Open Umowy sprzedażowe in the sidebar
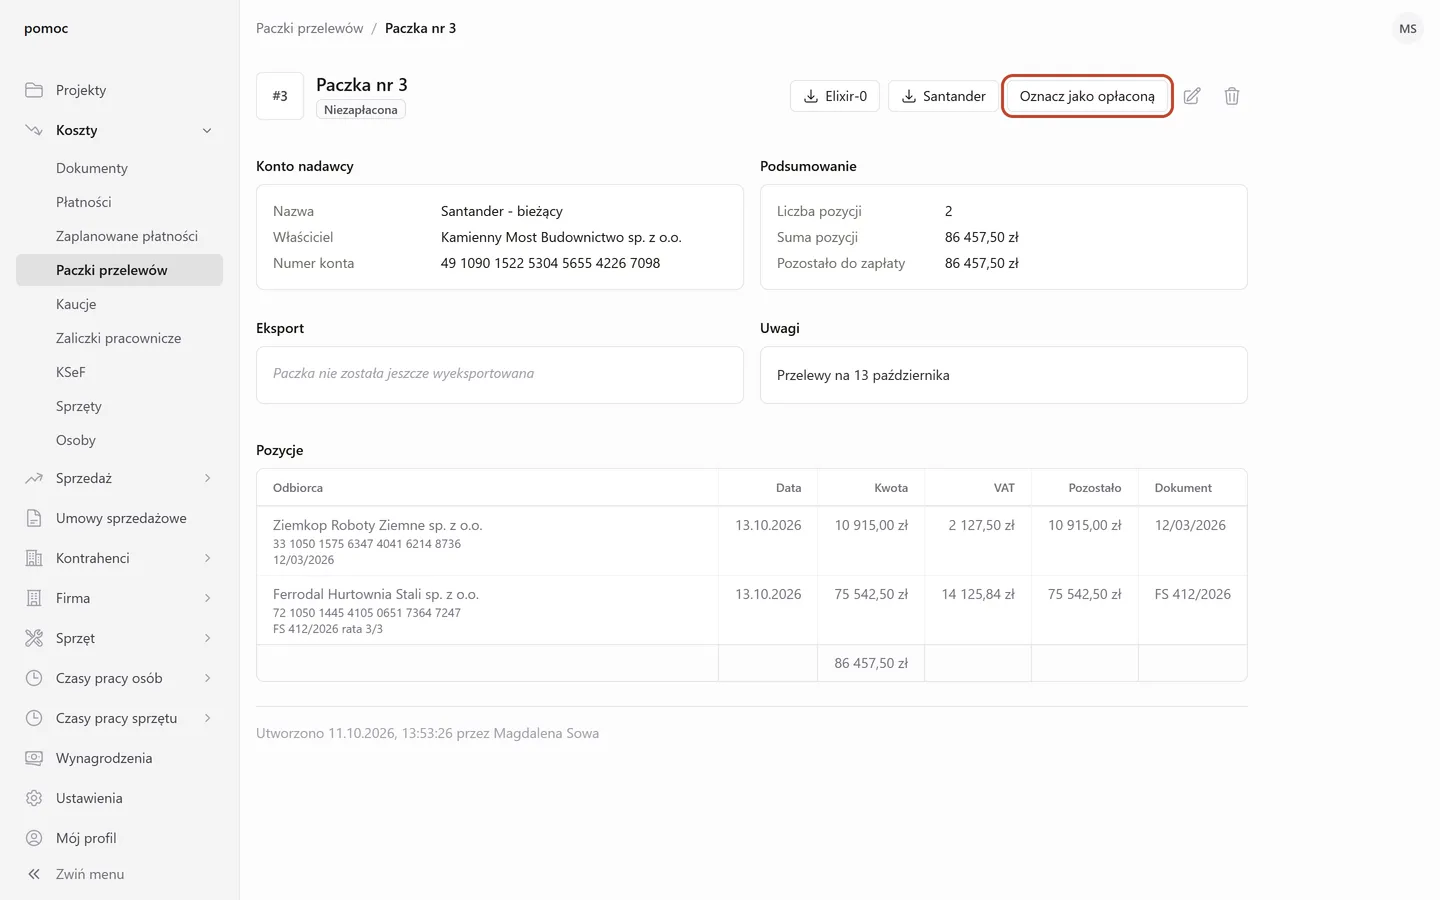The height and width of the screenshot is (900, 1440). tap(119, 518)
